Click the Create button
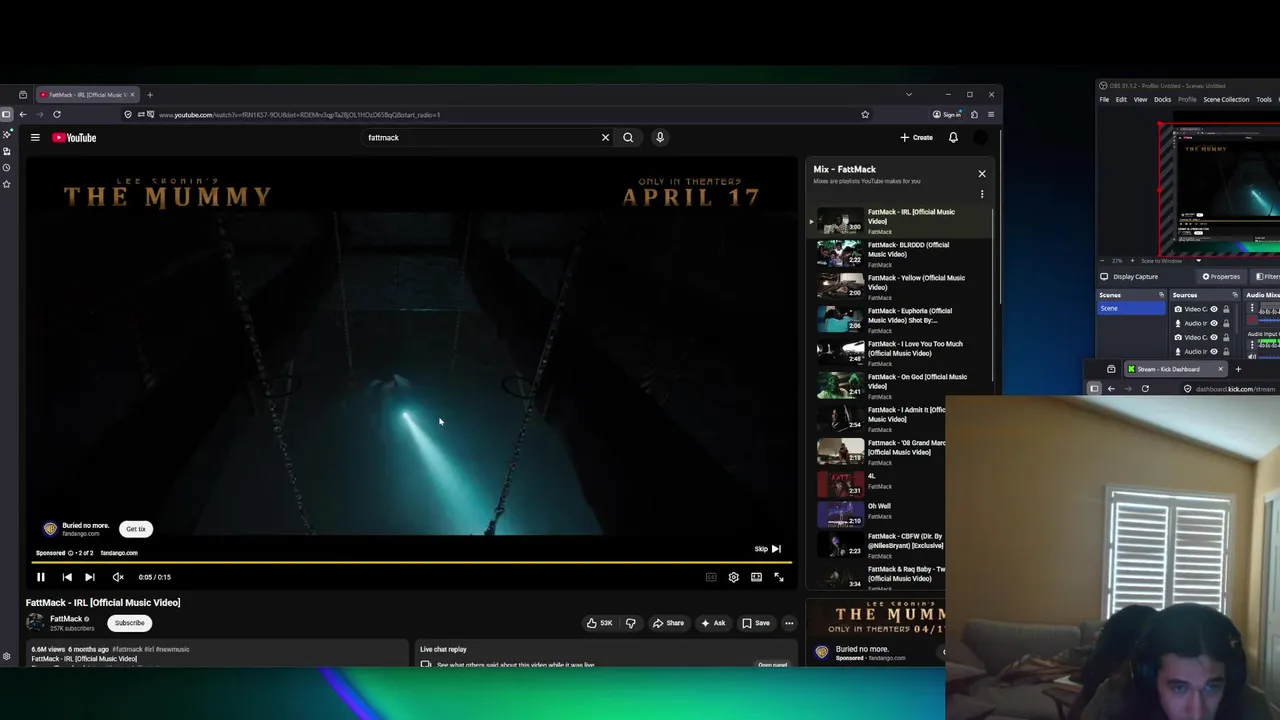The height and width of the screenshot is (720, 1280). click(917, 138)
